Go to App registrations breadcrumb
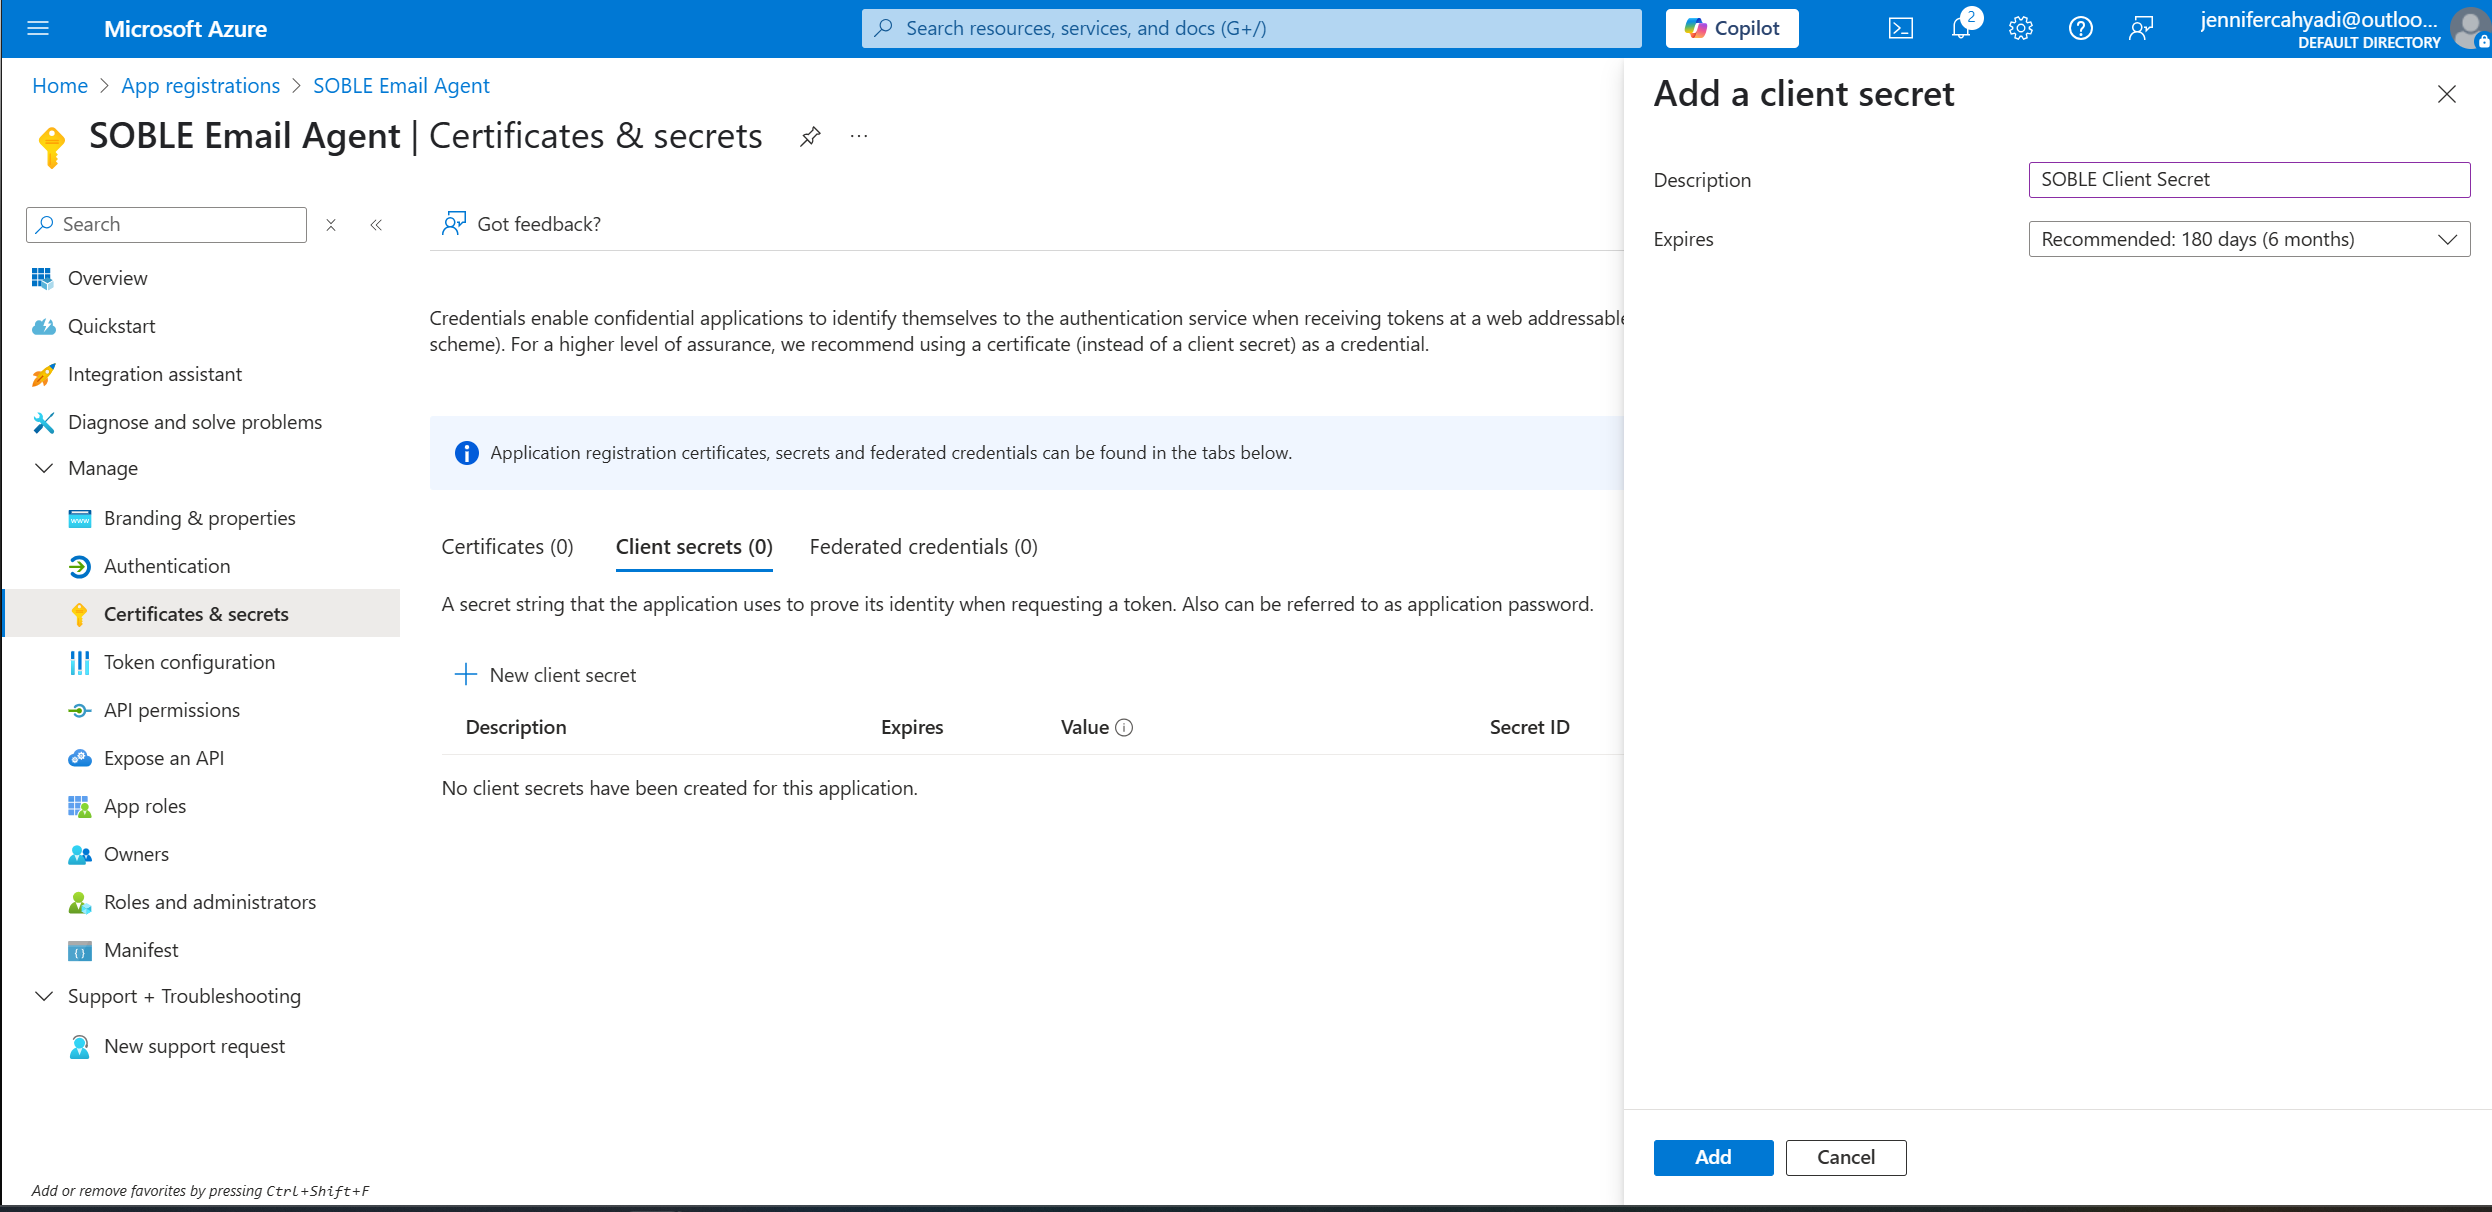The width and height of the screenshot is (2492, 1212). coord(200,86)
